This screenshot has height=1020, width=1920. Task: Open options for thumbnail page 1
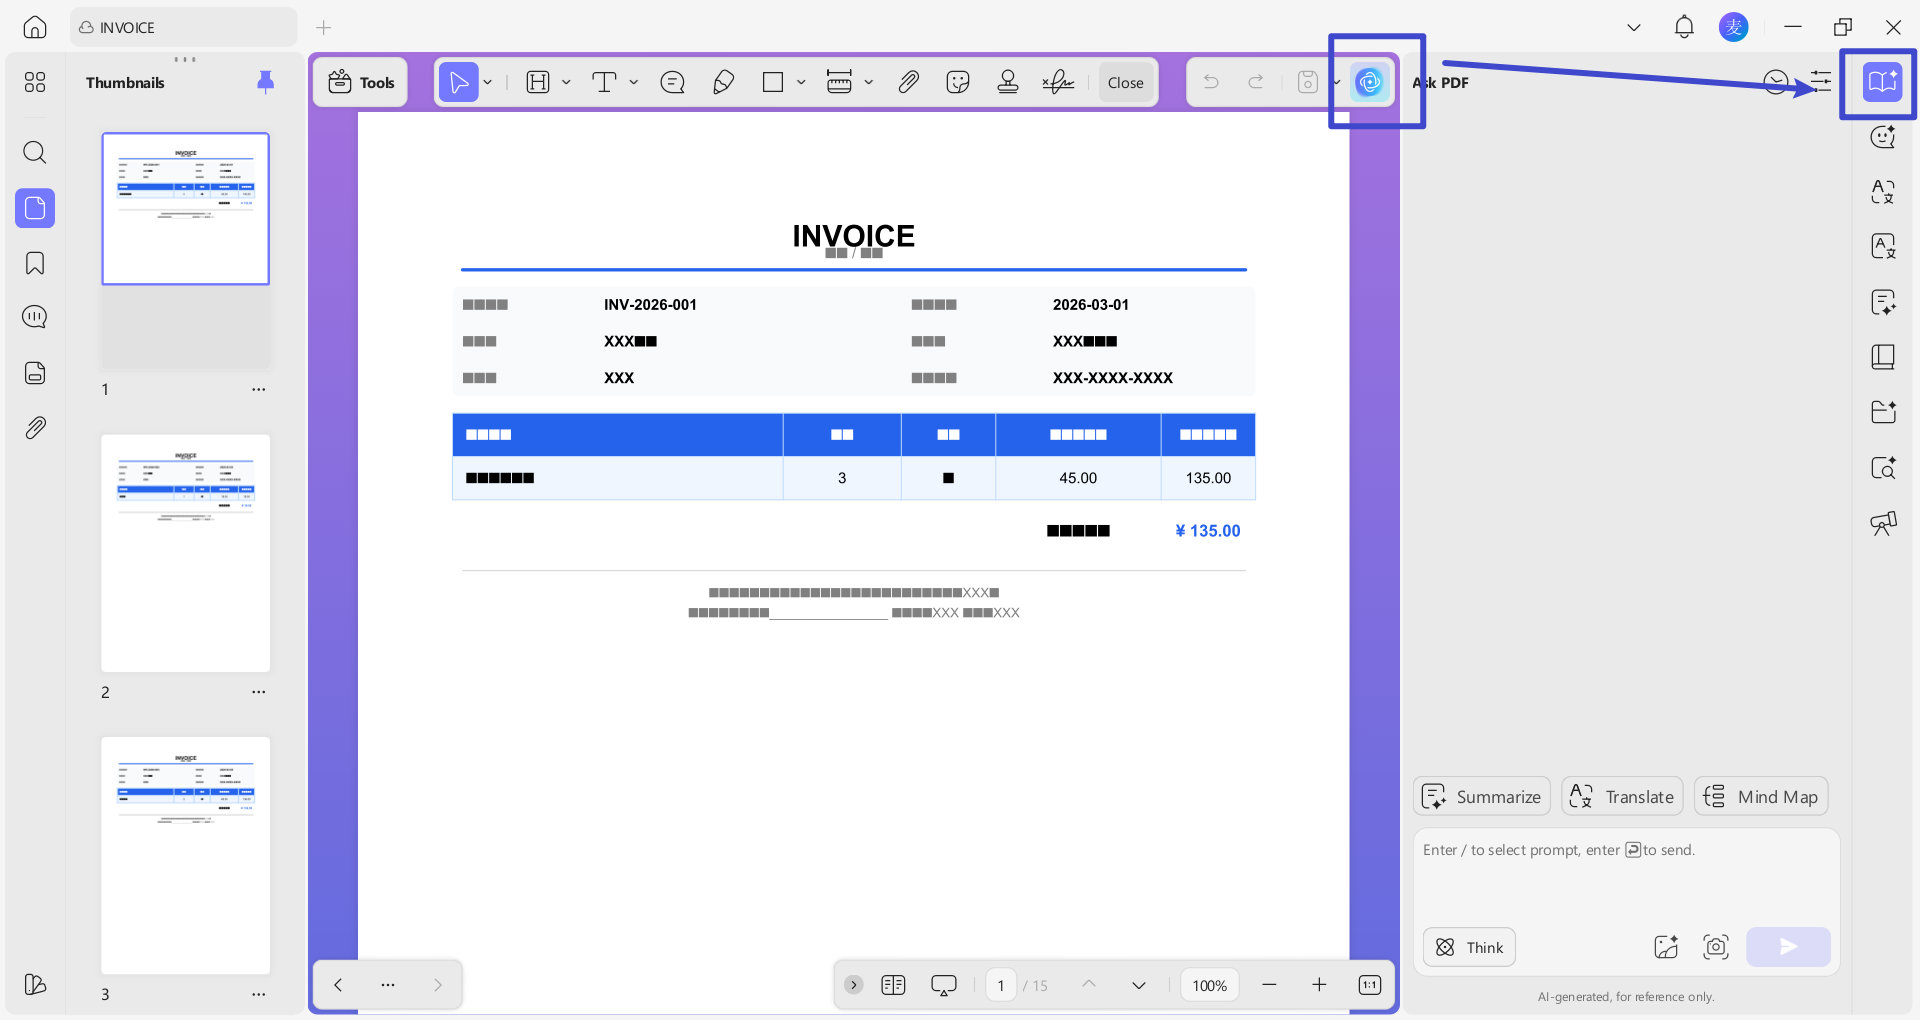259,389
